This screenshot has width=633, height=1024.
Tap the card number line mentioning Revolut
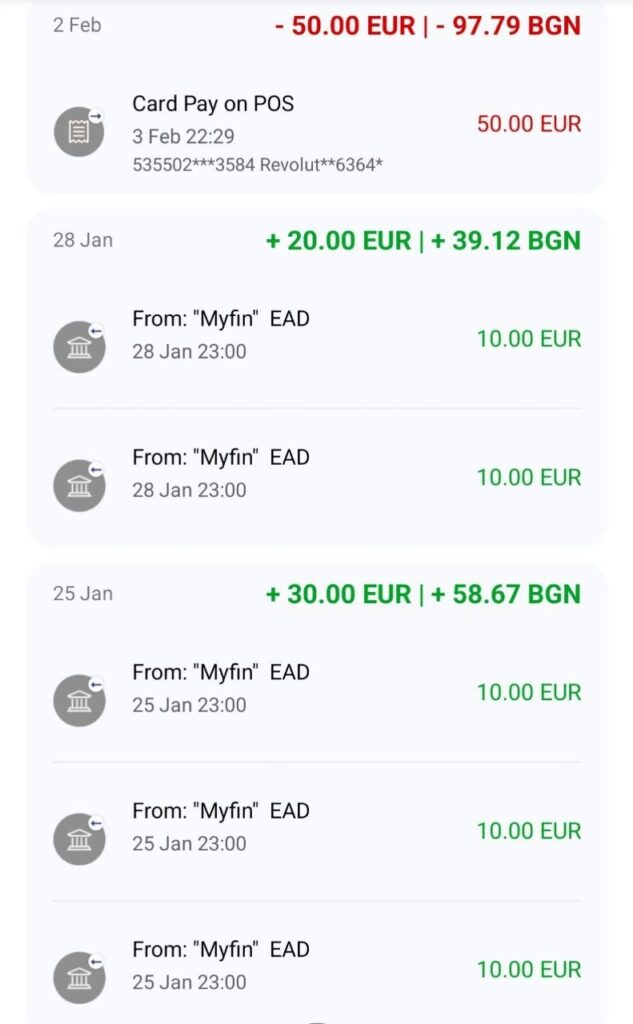[257, 165]
